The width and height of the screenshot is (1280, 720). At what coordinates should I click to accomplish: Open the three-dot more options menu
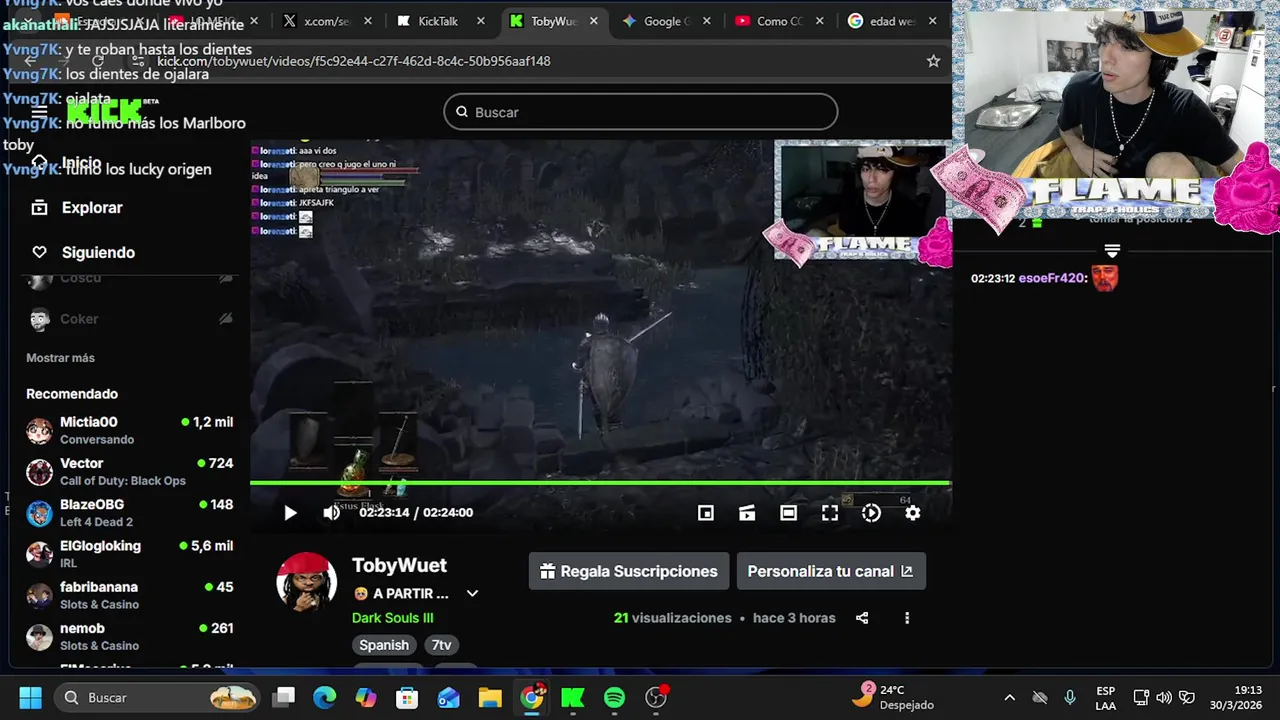click(x=907, y=618)
